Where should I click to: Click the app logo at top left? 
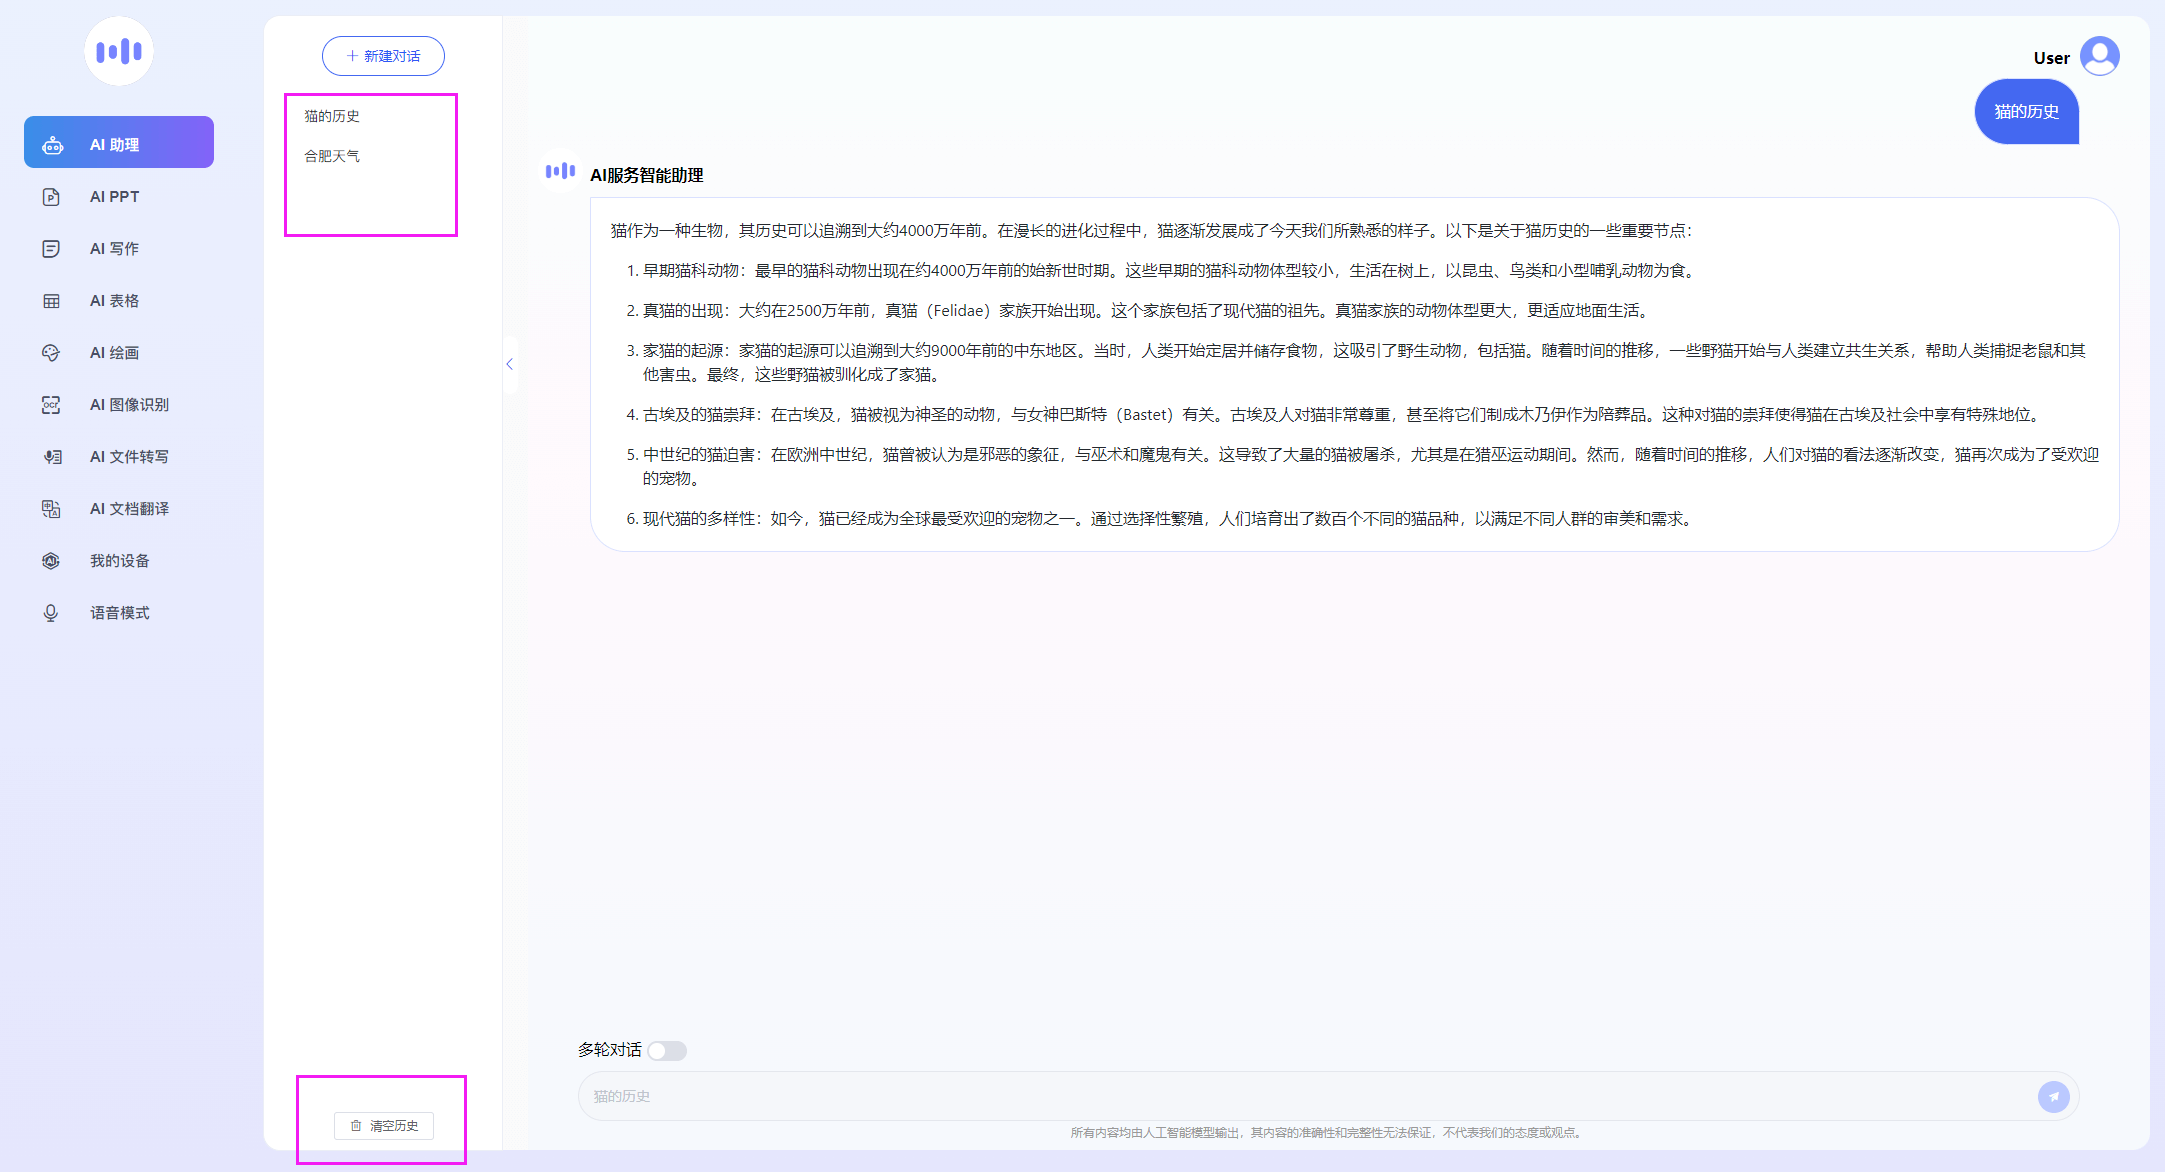[x=119, y=51]
